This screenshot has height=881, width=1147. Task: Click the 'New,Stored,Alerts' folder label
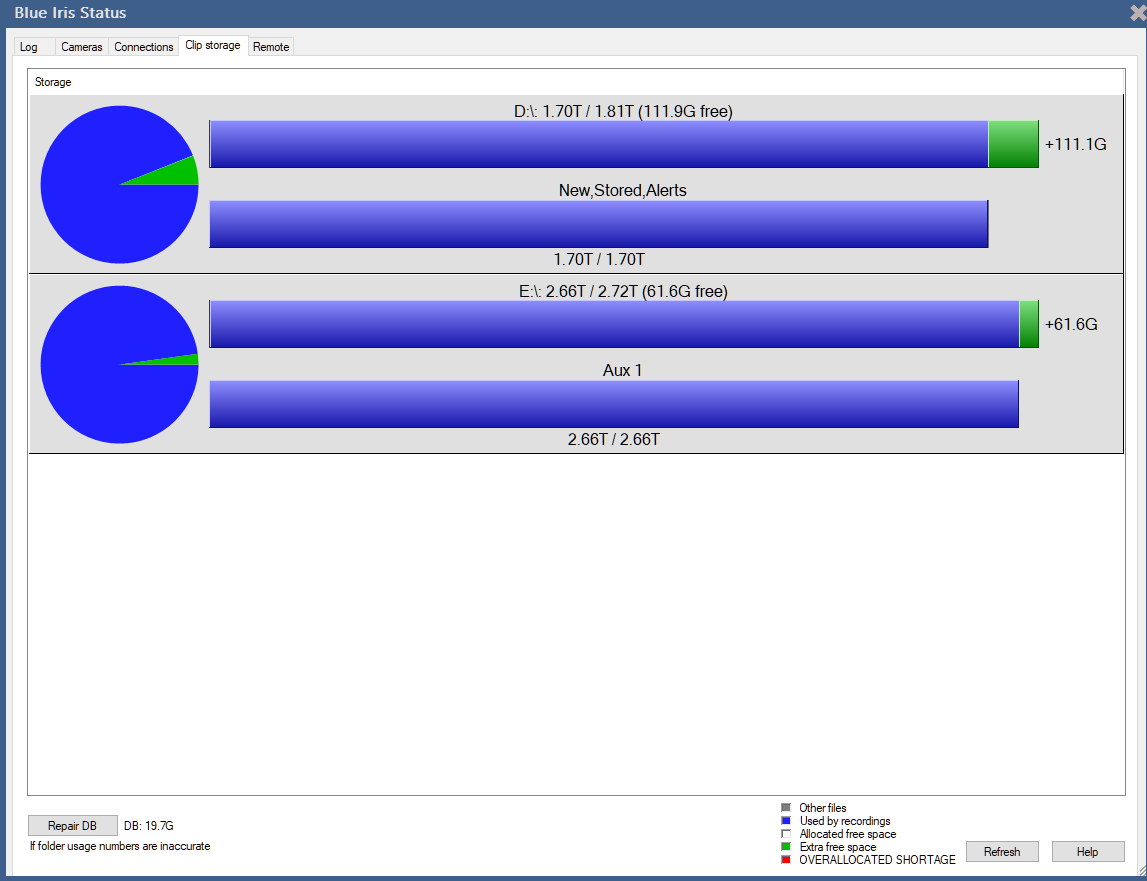(x=623, y=190)
